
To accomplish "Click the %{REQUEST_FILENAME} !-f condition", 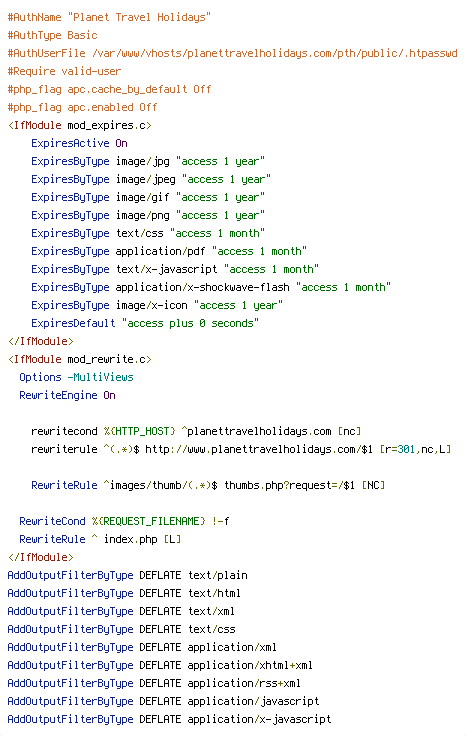I will (160, 521).
